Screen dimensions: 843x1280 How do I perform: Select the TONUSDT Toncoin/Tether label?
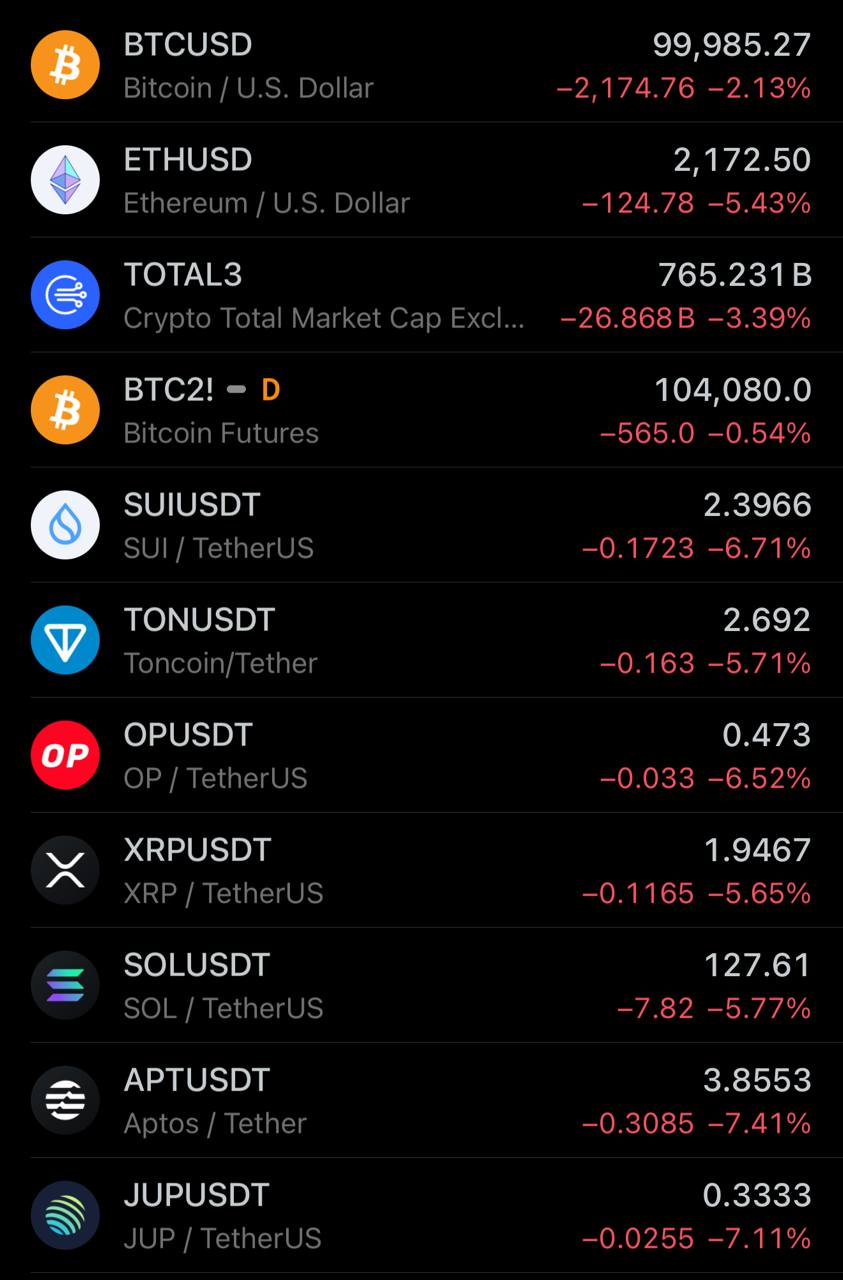click(x=220, y=663)
